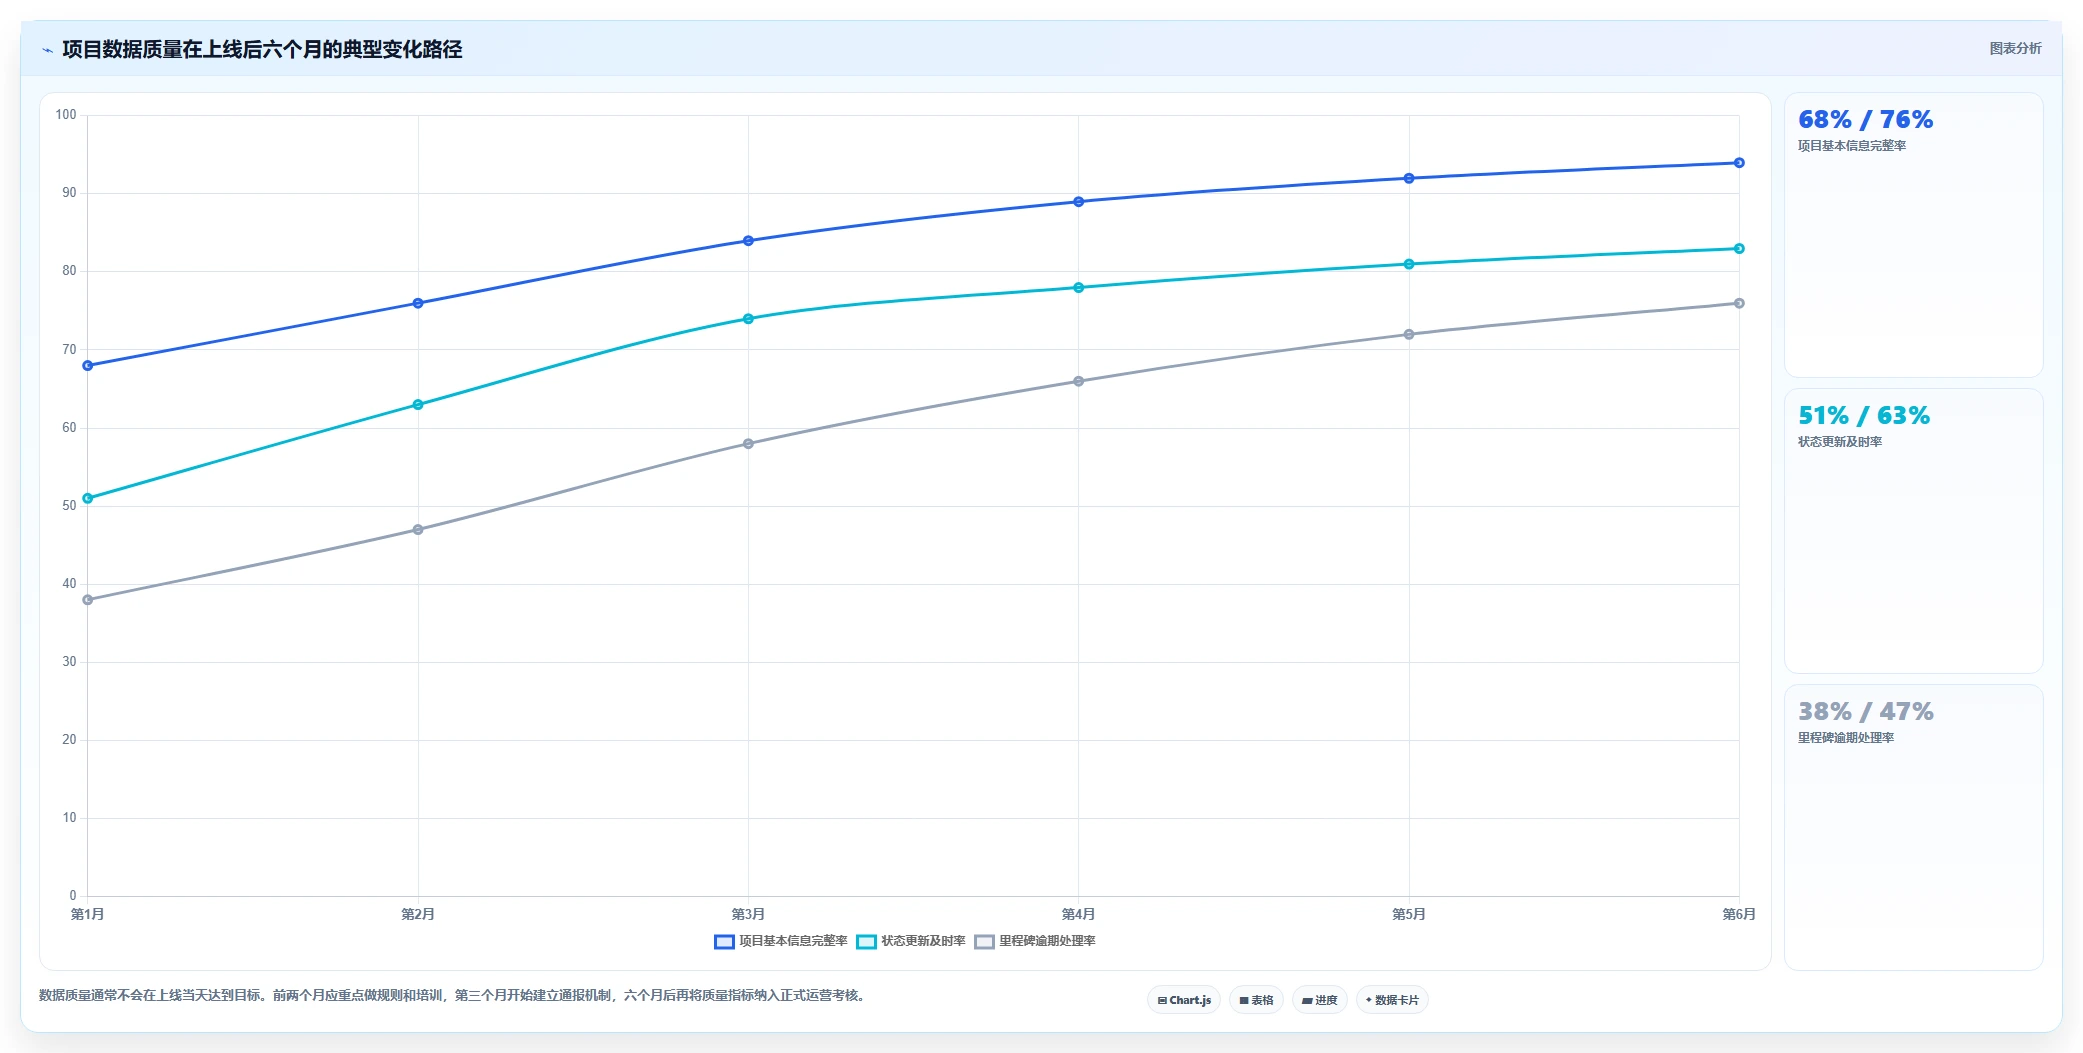Click the 0 y-axis label
The image size is (2083, 1053).
[73, 896]
